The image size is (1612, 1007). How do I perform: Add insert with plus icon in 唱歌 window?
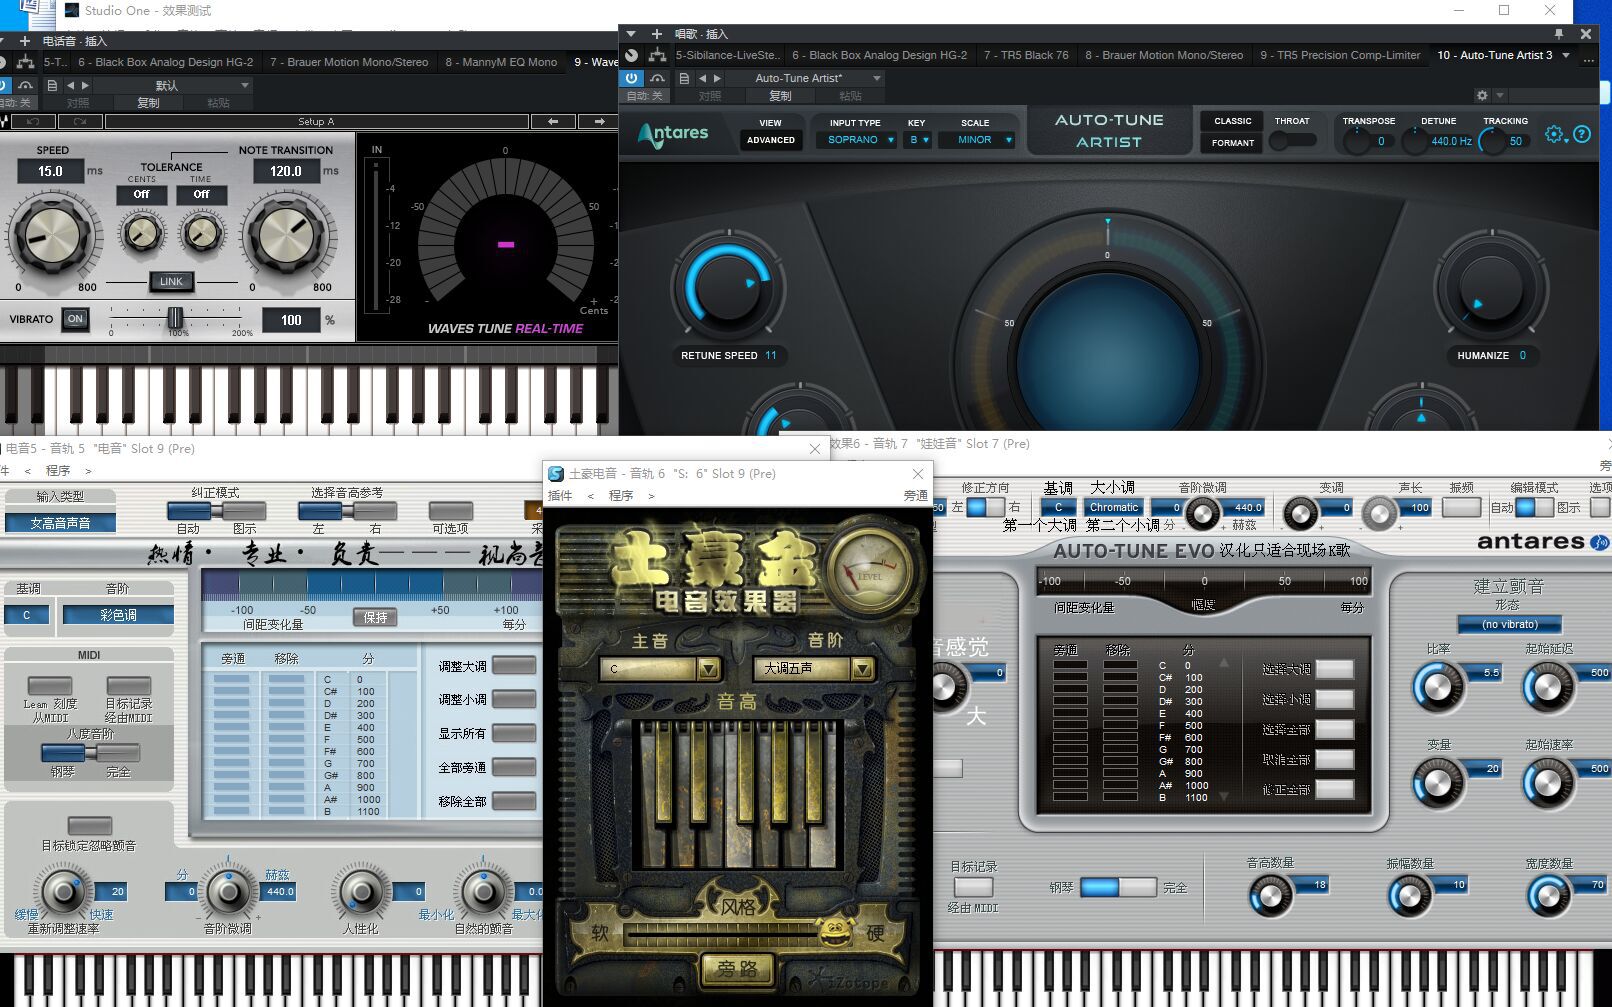point(656,34)
